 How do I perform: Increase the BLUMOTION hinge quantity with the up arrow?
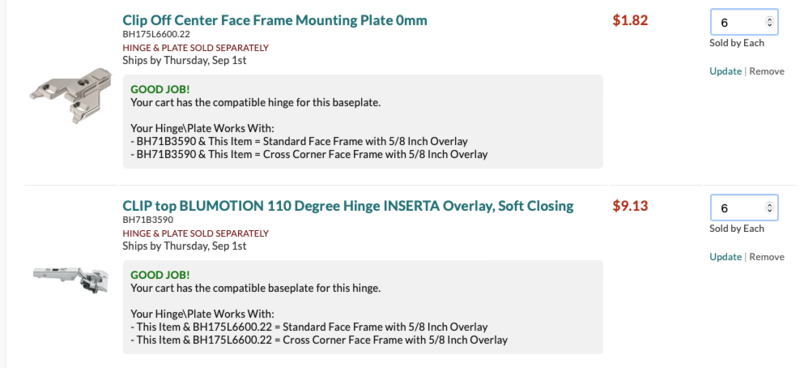pos(769,205)
